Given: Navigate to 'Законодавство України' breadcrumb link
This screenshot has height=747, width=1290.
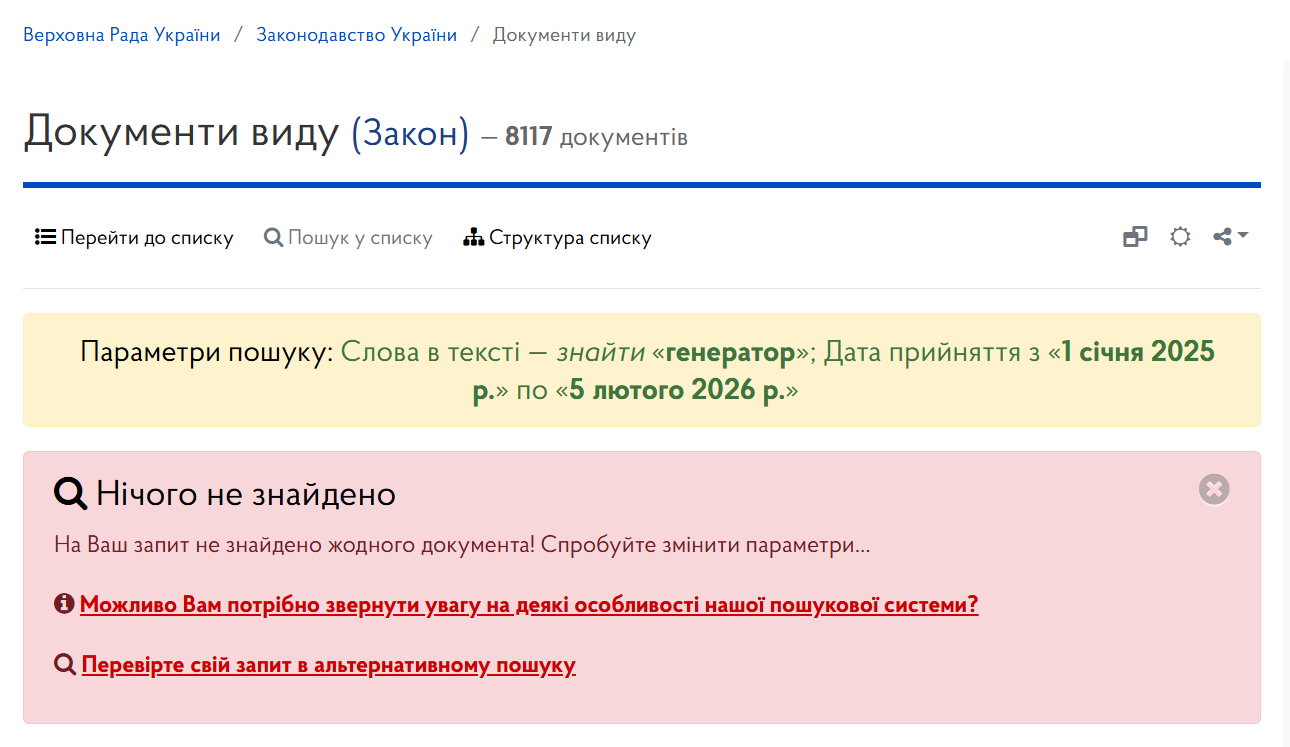Looking at the screenshot, I should click(x=357, y=35).
